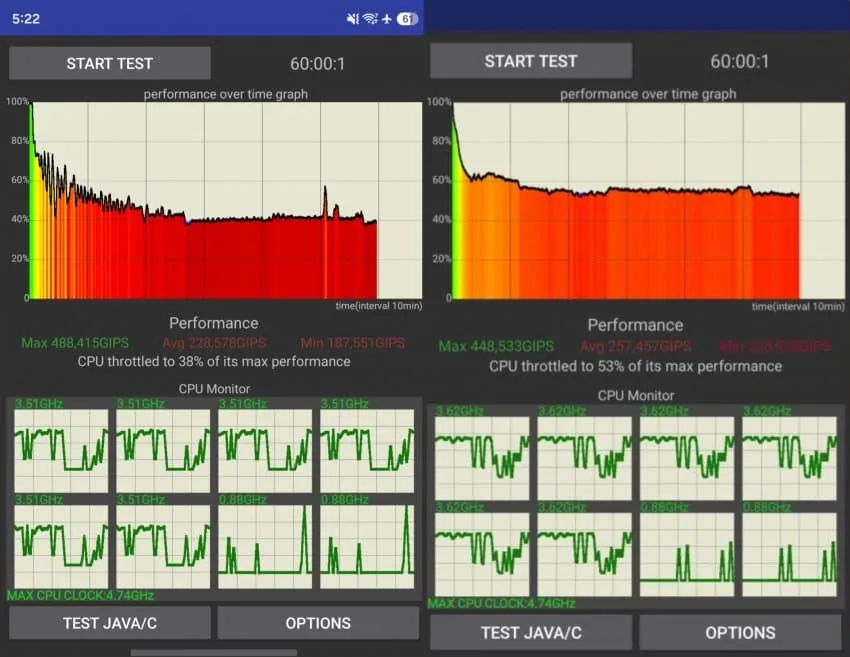Viewport: 850px width, 657px height.
Task: Tap the CPU Monitor label on the 38% throttled screen
Action: 214,389
